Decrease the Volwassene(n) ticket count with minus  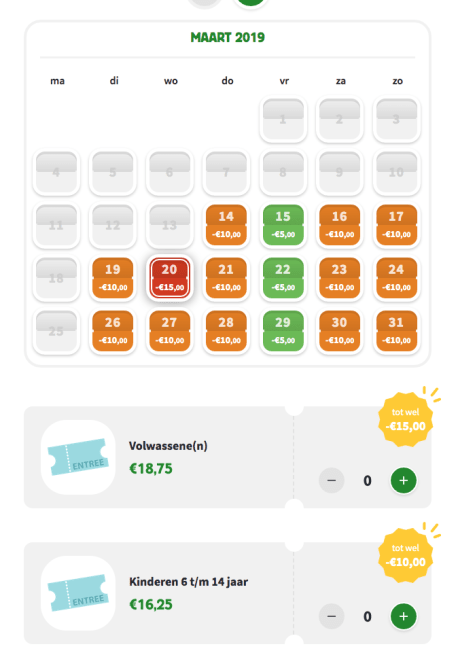(x=331, y=480)
